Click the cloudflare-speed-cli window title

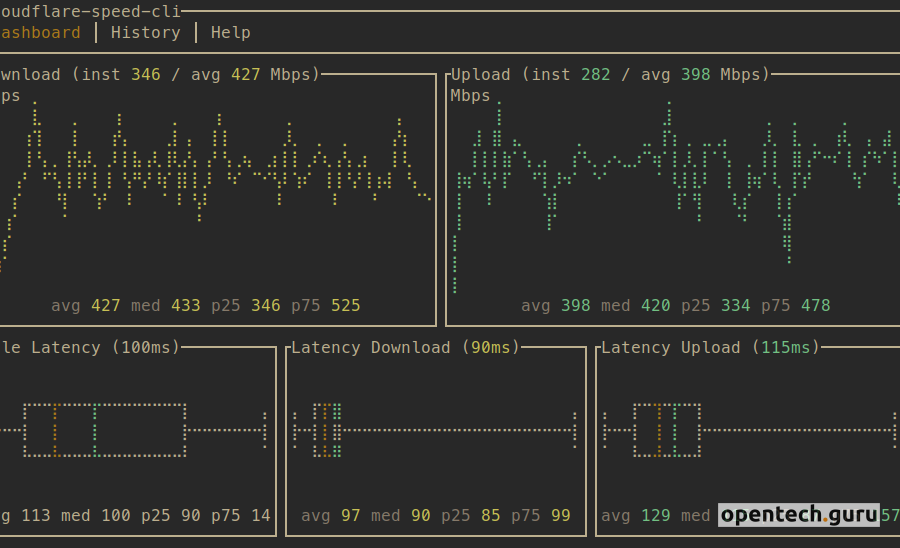pyautogui.click(x=90, y=10)
